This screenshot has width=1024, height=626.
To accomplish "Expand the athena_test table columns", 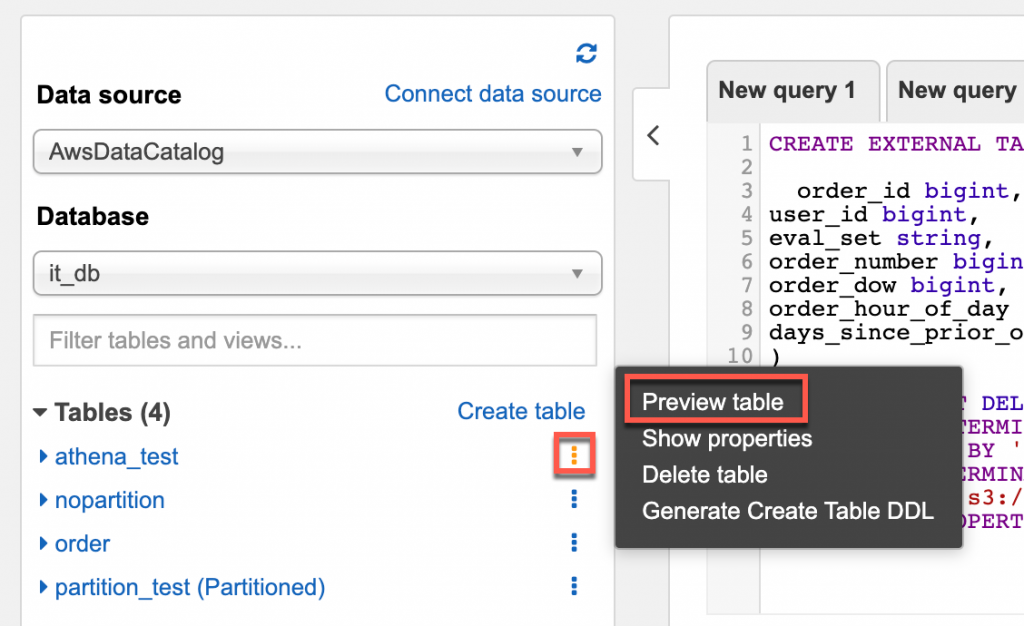I will pos(43,456).
